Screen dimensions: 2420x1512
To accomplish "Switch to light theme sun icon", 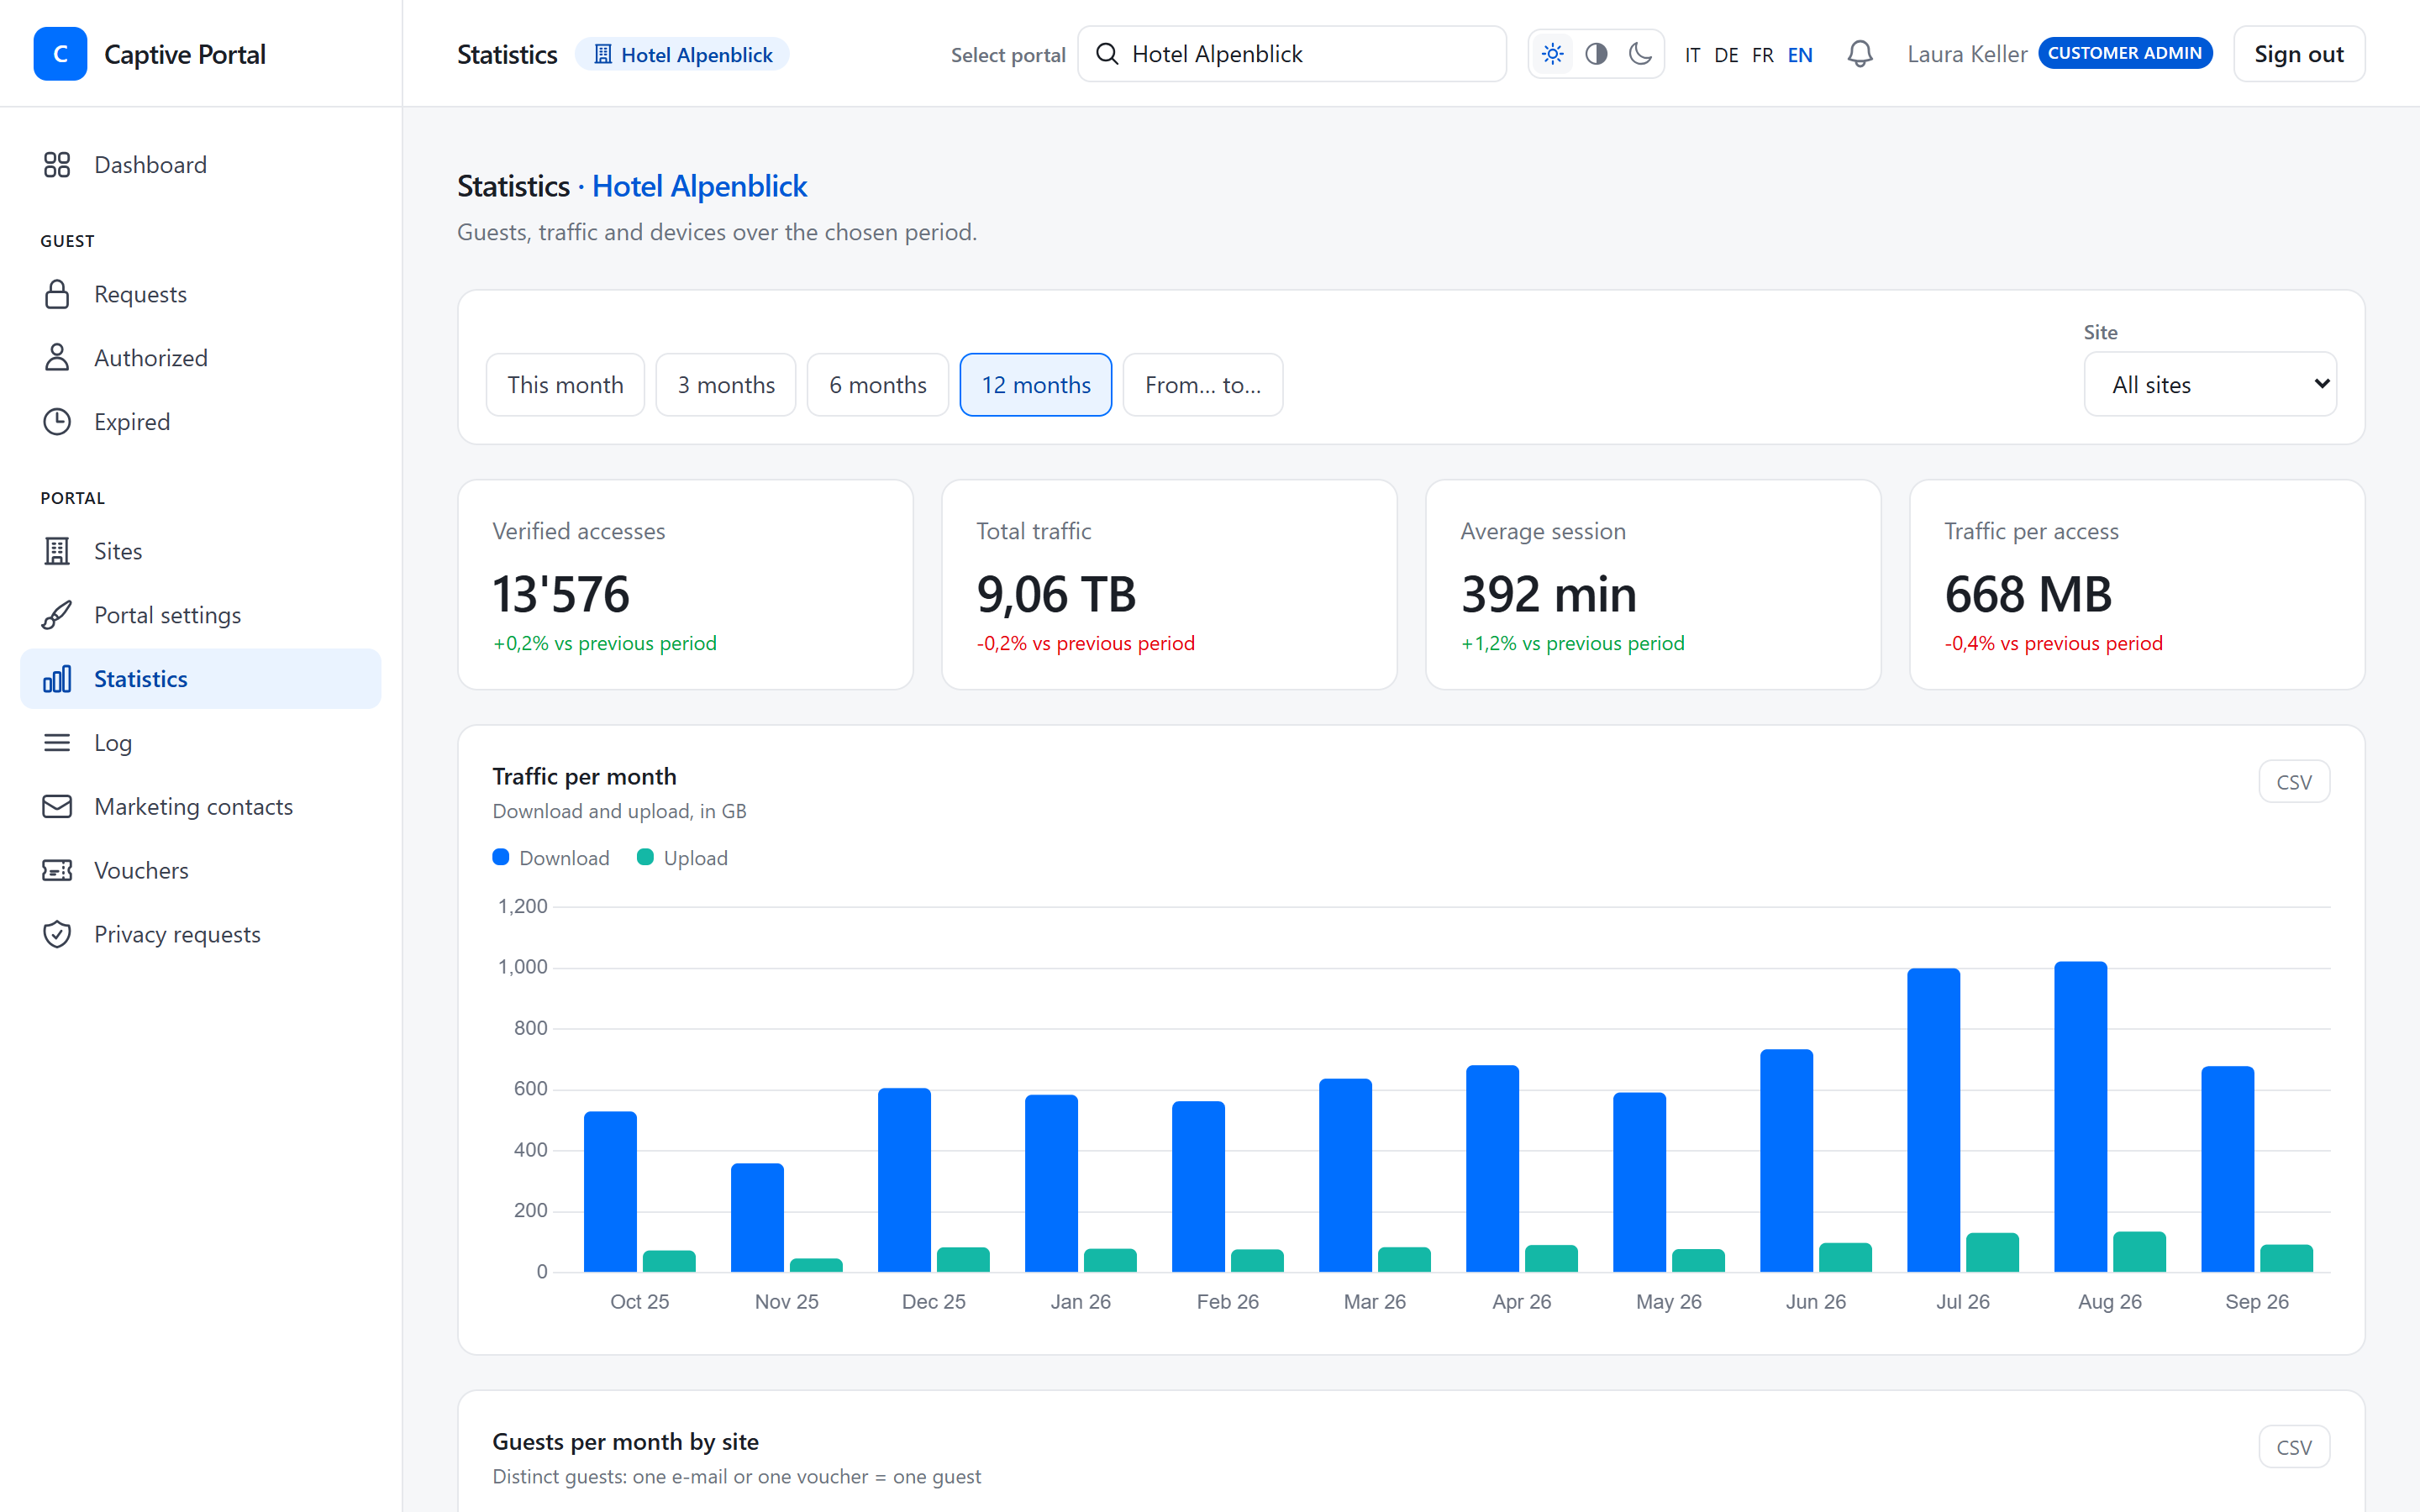I will (x=1552, y=54).
